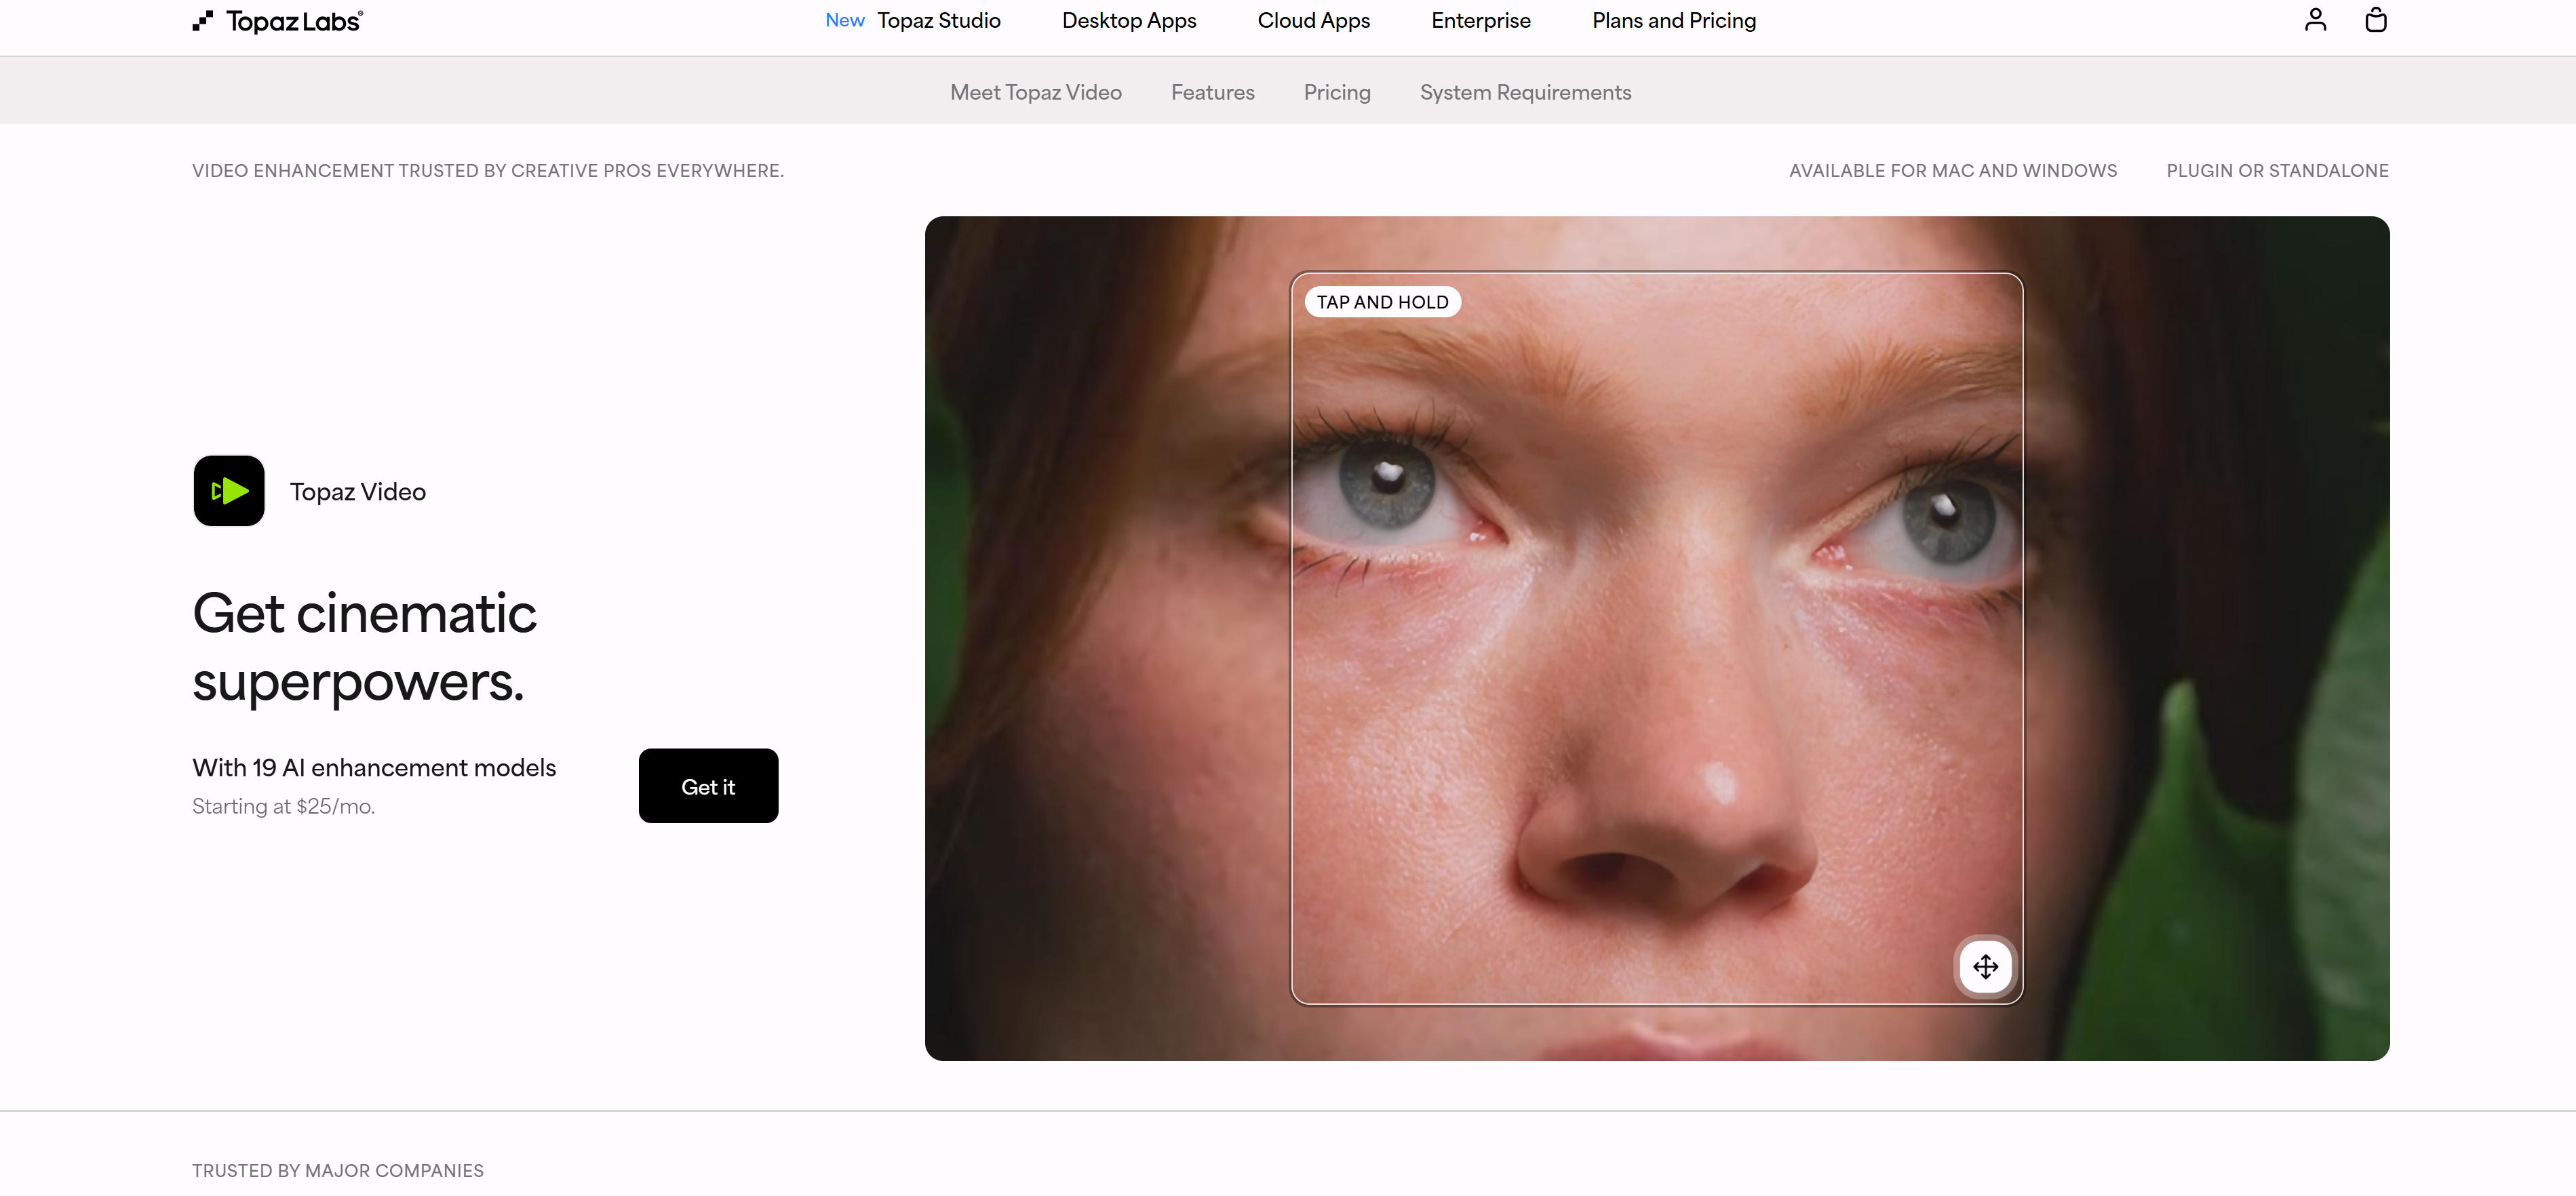
Task: View System Requirements section
Action: (1525, 92)
